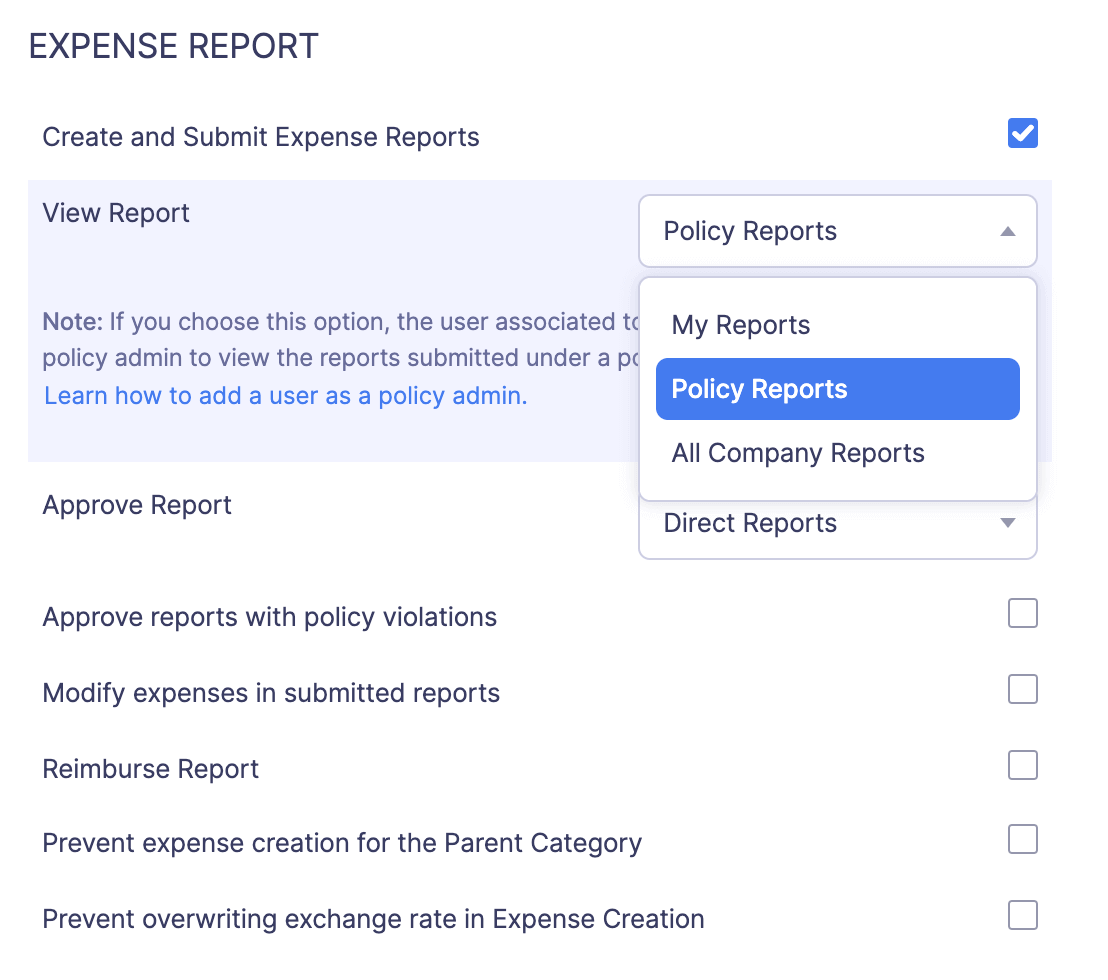This screenshot has height=980, width=1108.
Task: Enable Prevent expense creation for the Parent Category
Action: point(1022,840)
